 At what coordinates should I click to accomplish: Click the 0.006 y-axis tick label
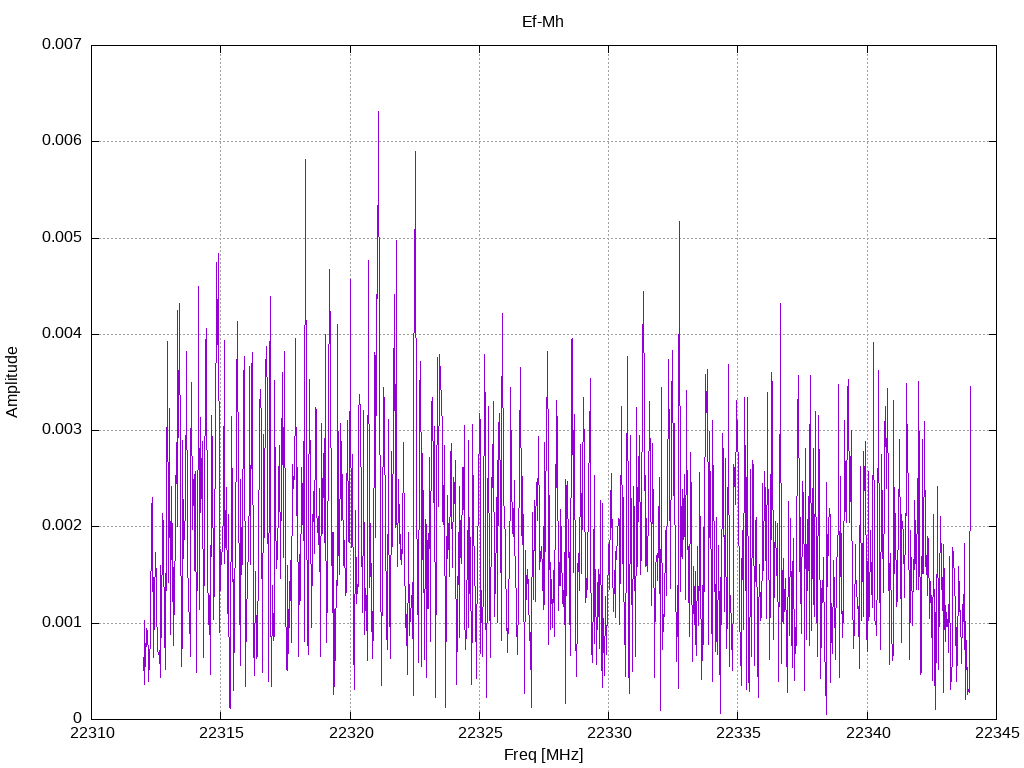point(62,140)
